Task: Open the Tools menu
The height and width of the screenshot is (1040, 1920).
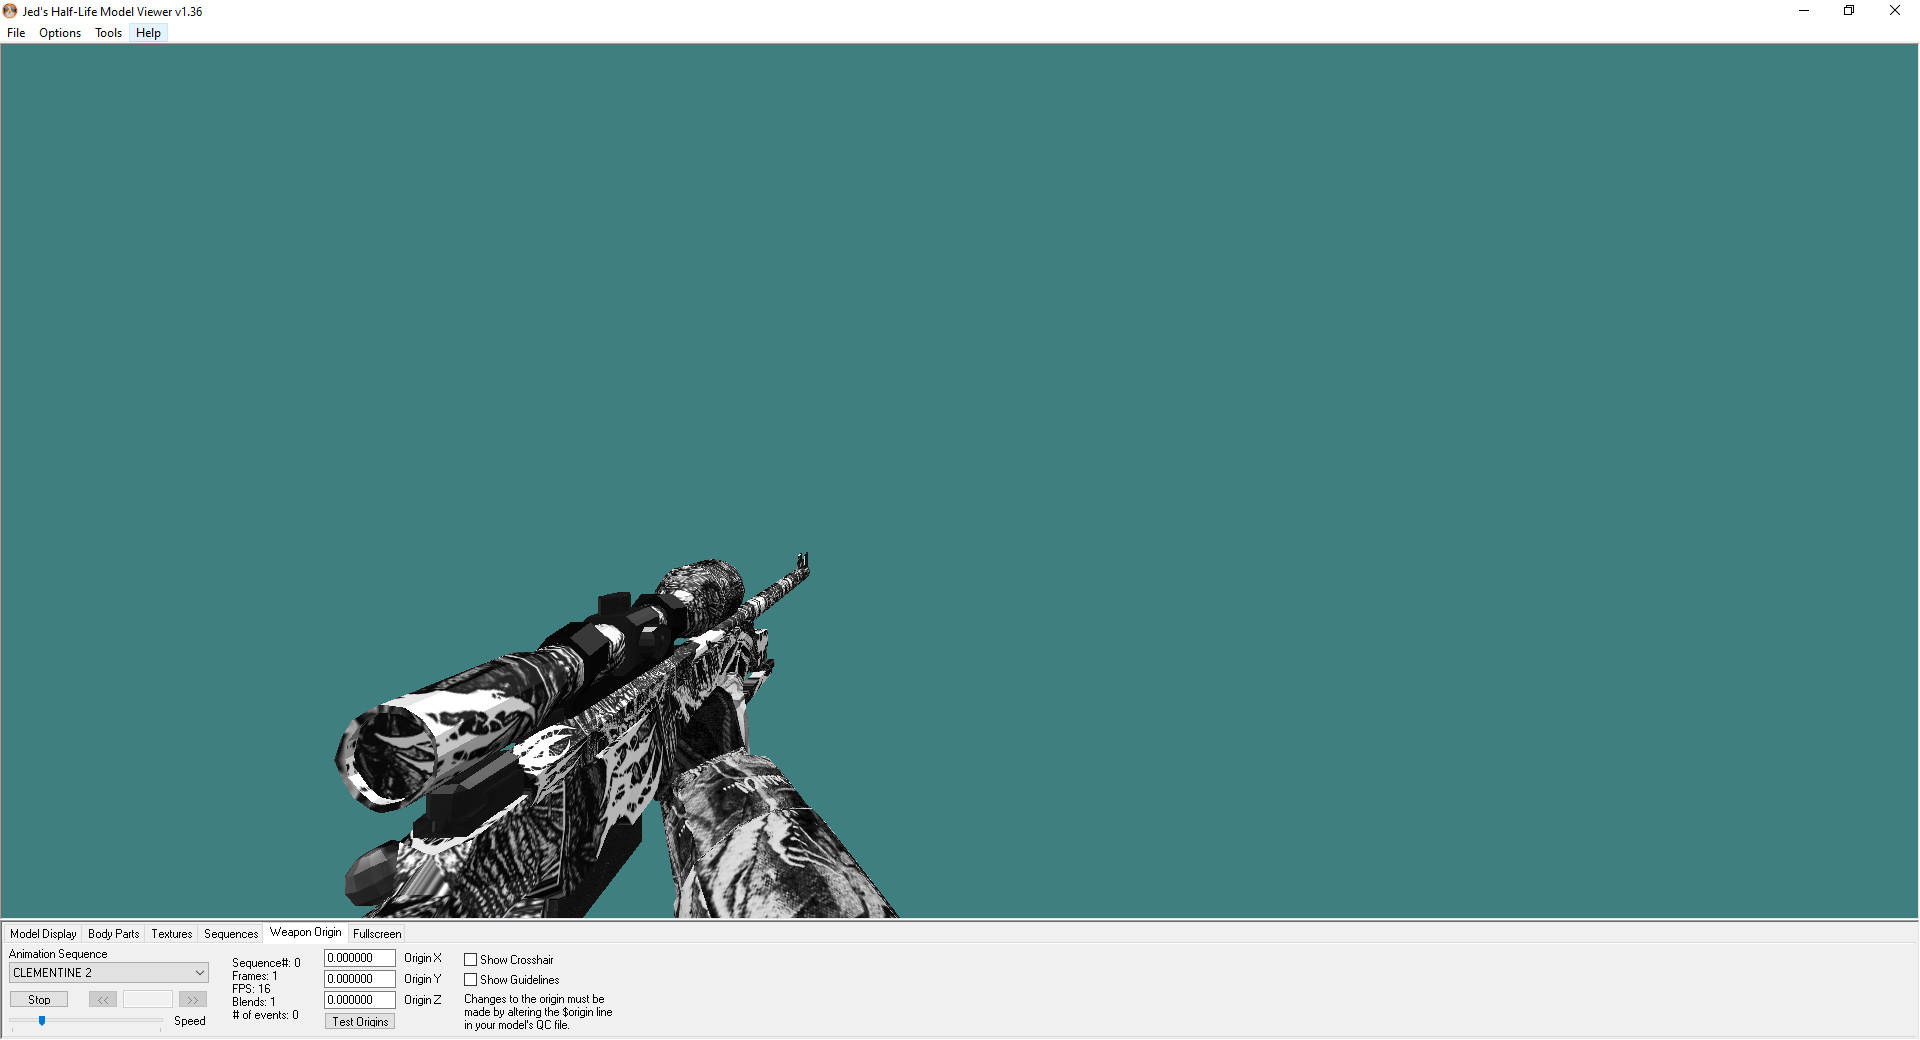Action: [x=108, y=33]
